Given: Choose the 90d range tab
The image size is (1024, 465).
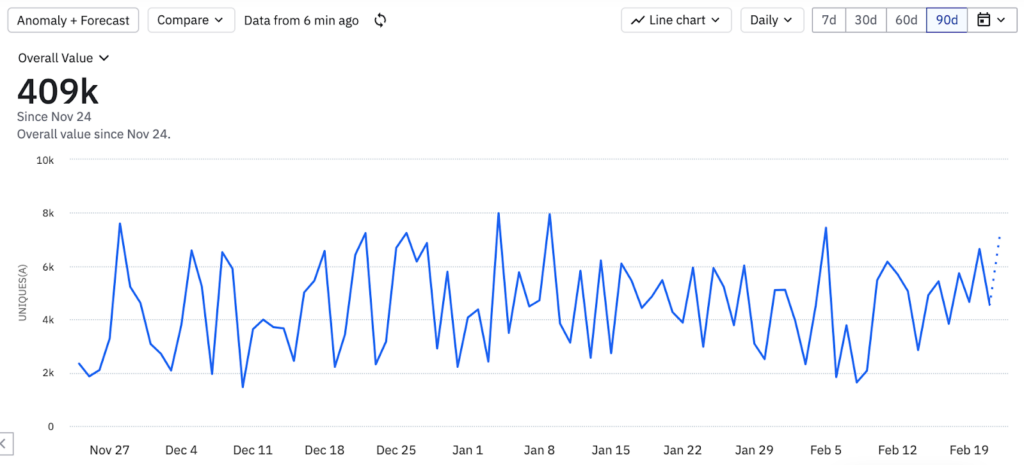Looking at the screenshot, I should coord(946,20).
